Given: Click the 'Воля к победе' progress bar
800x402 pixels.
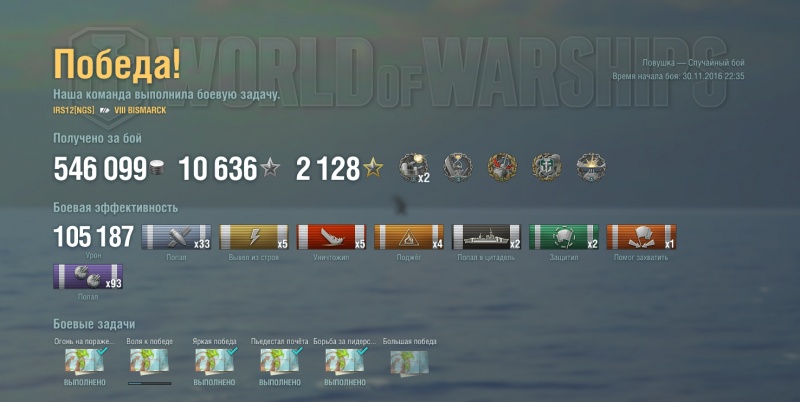Looking at the screenshot, I should click(149, 383).
